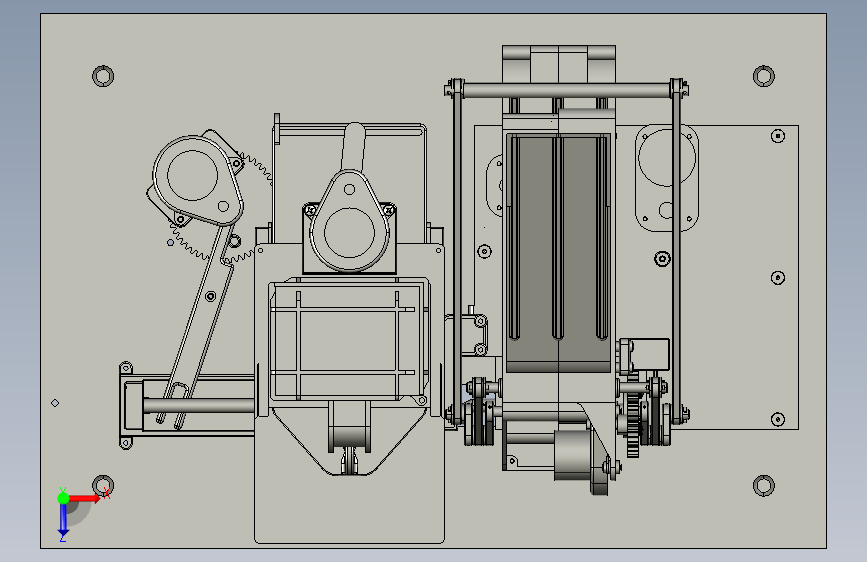Select the left teardrop cam plate with toothed sector
Image resolution: width=867 pixels, height=562 pixels.
point(197,180)
